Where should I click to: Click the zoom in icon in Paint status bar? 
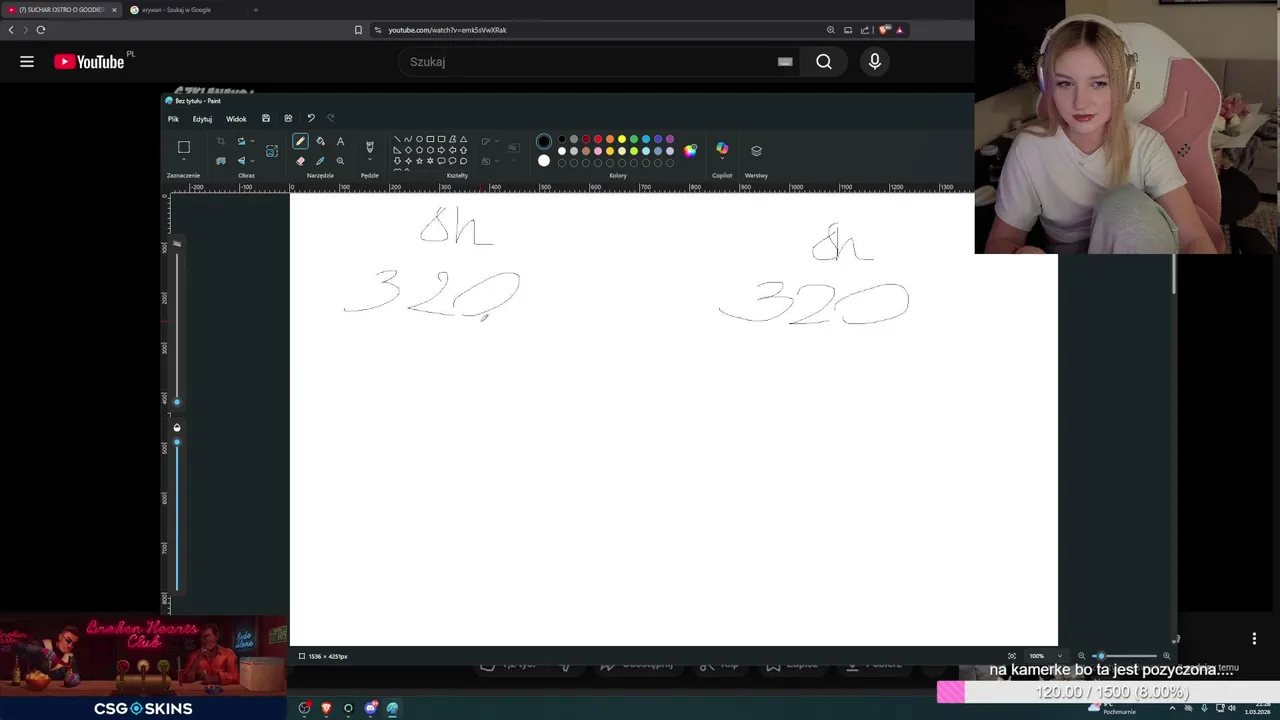point(1166,656)
